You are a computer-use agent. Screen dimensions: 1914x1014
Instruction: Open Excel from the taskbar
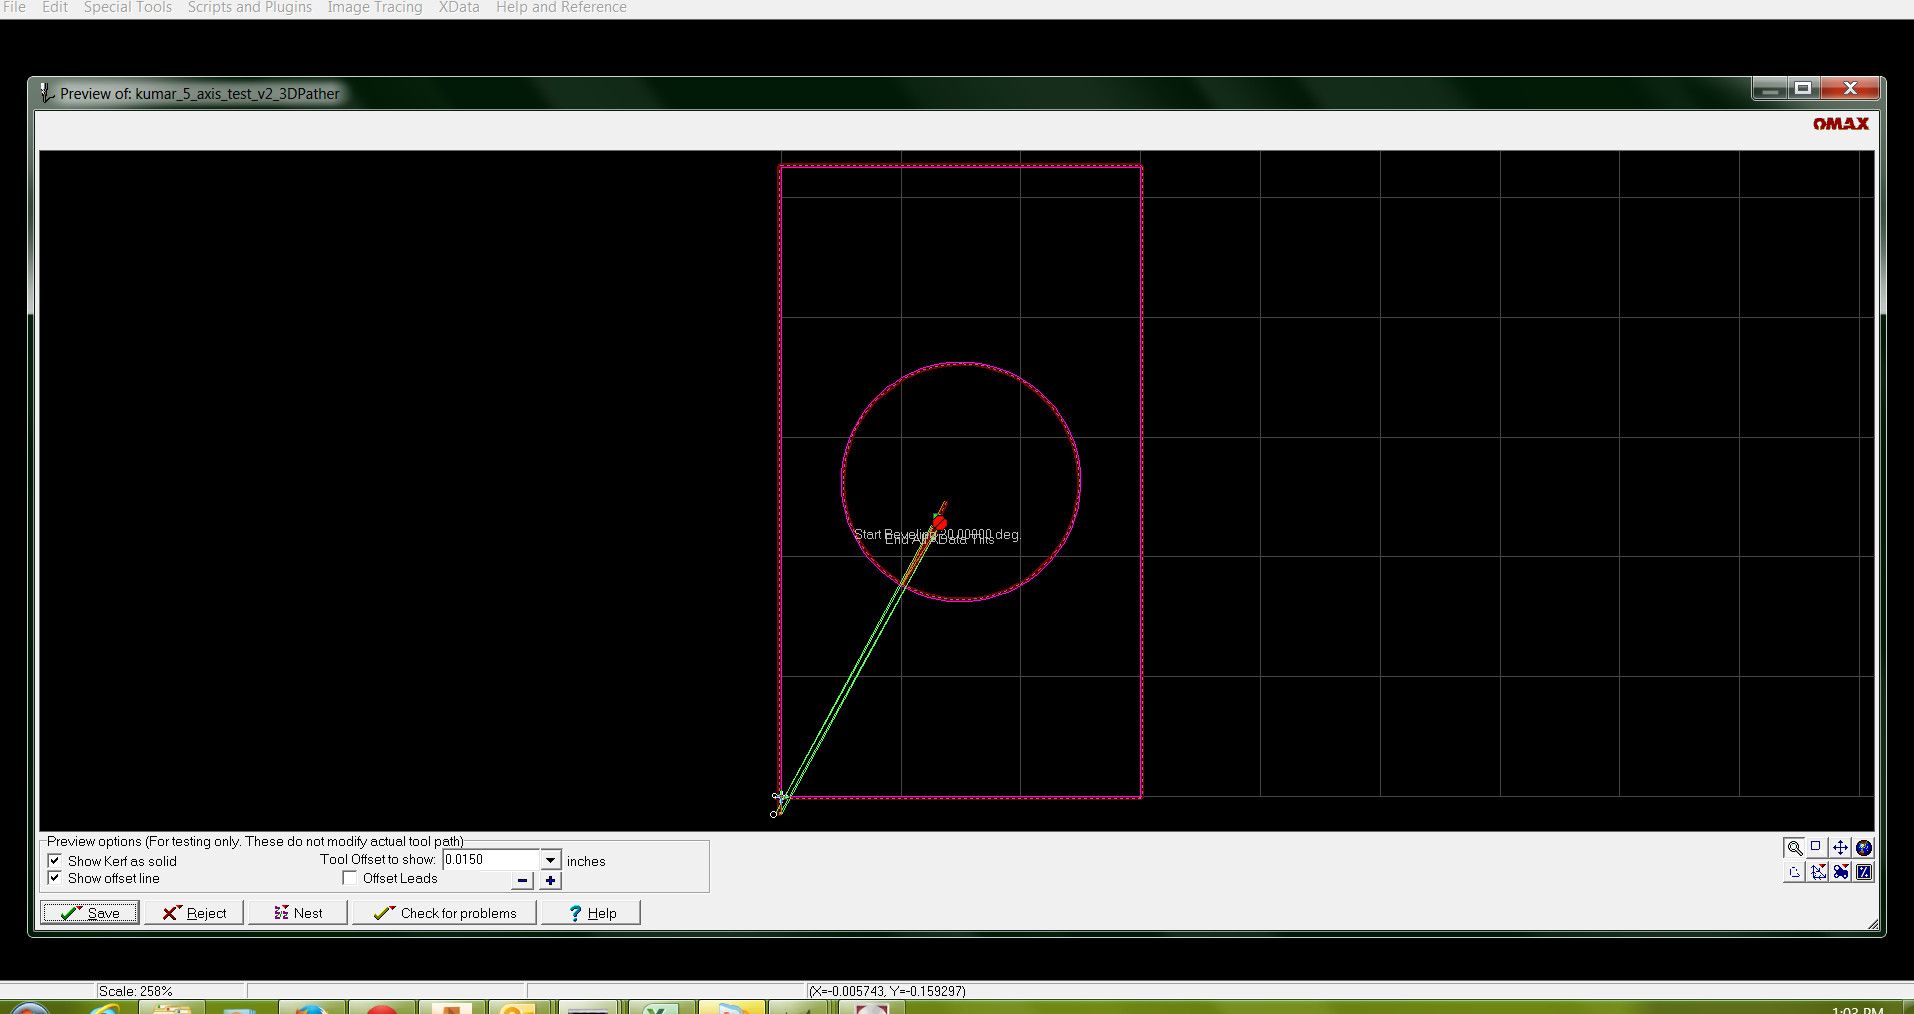660,1008
